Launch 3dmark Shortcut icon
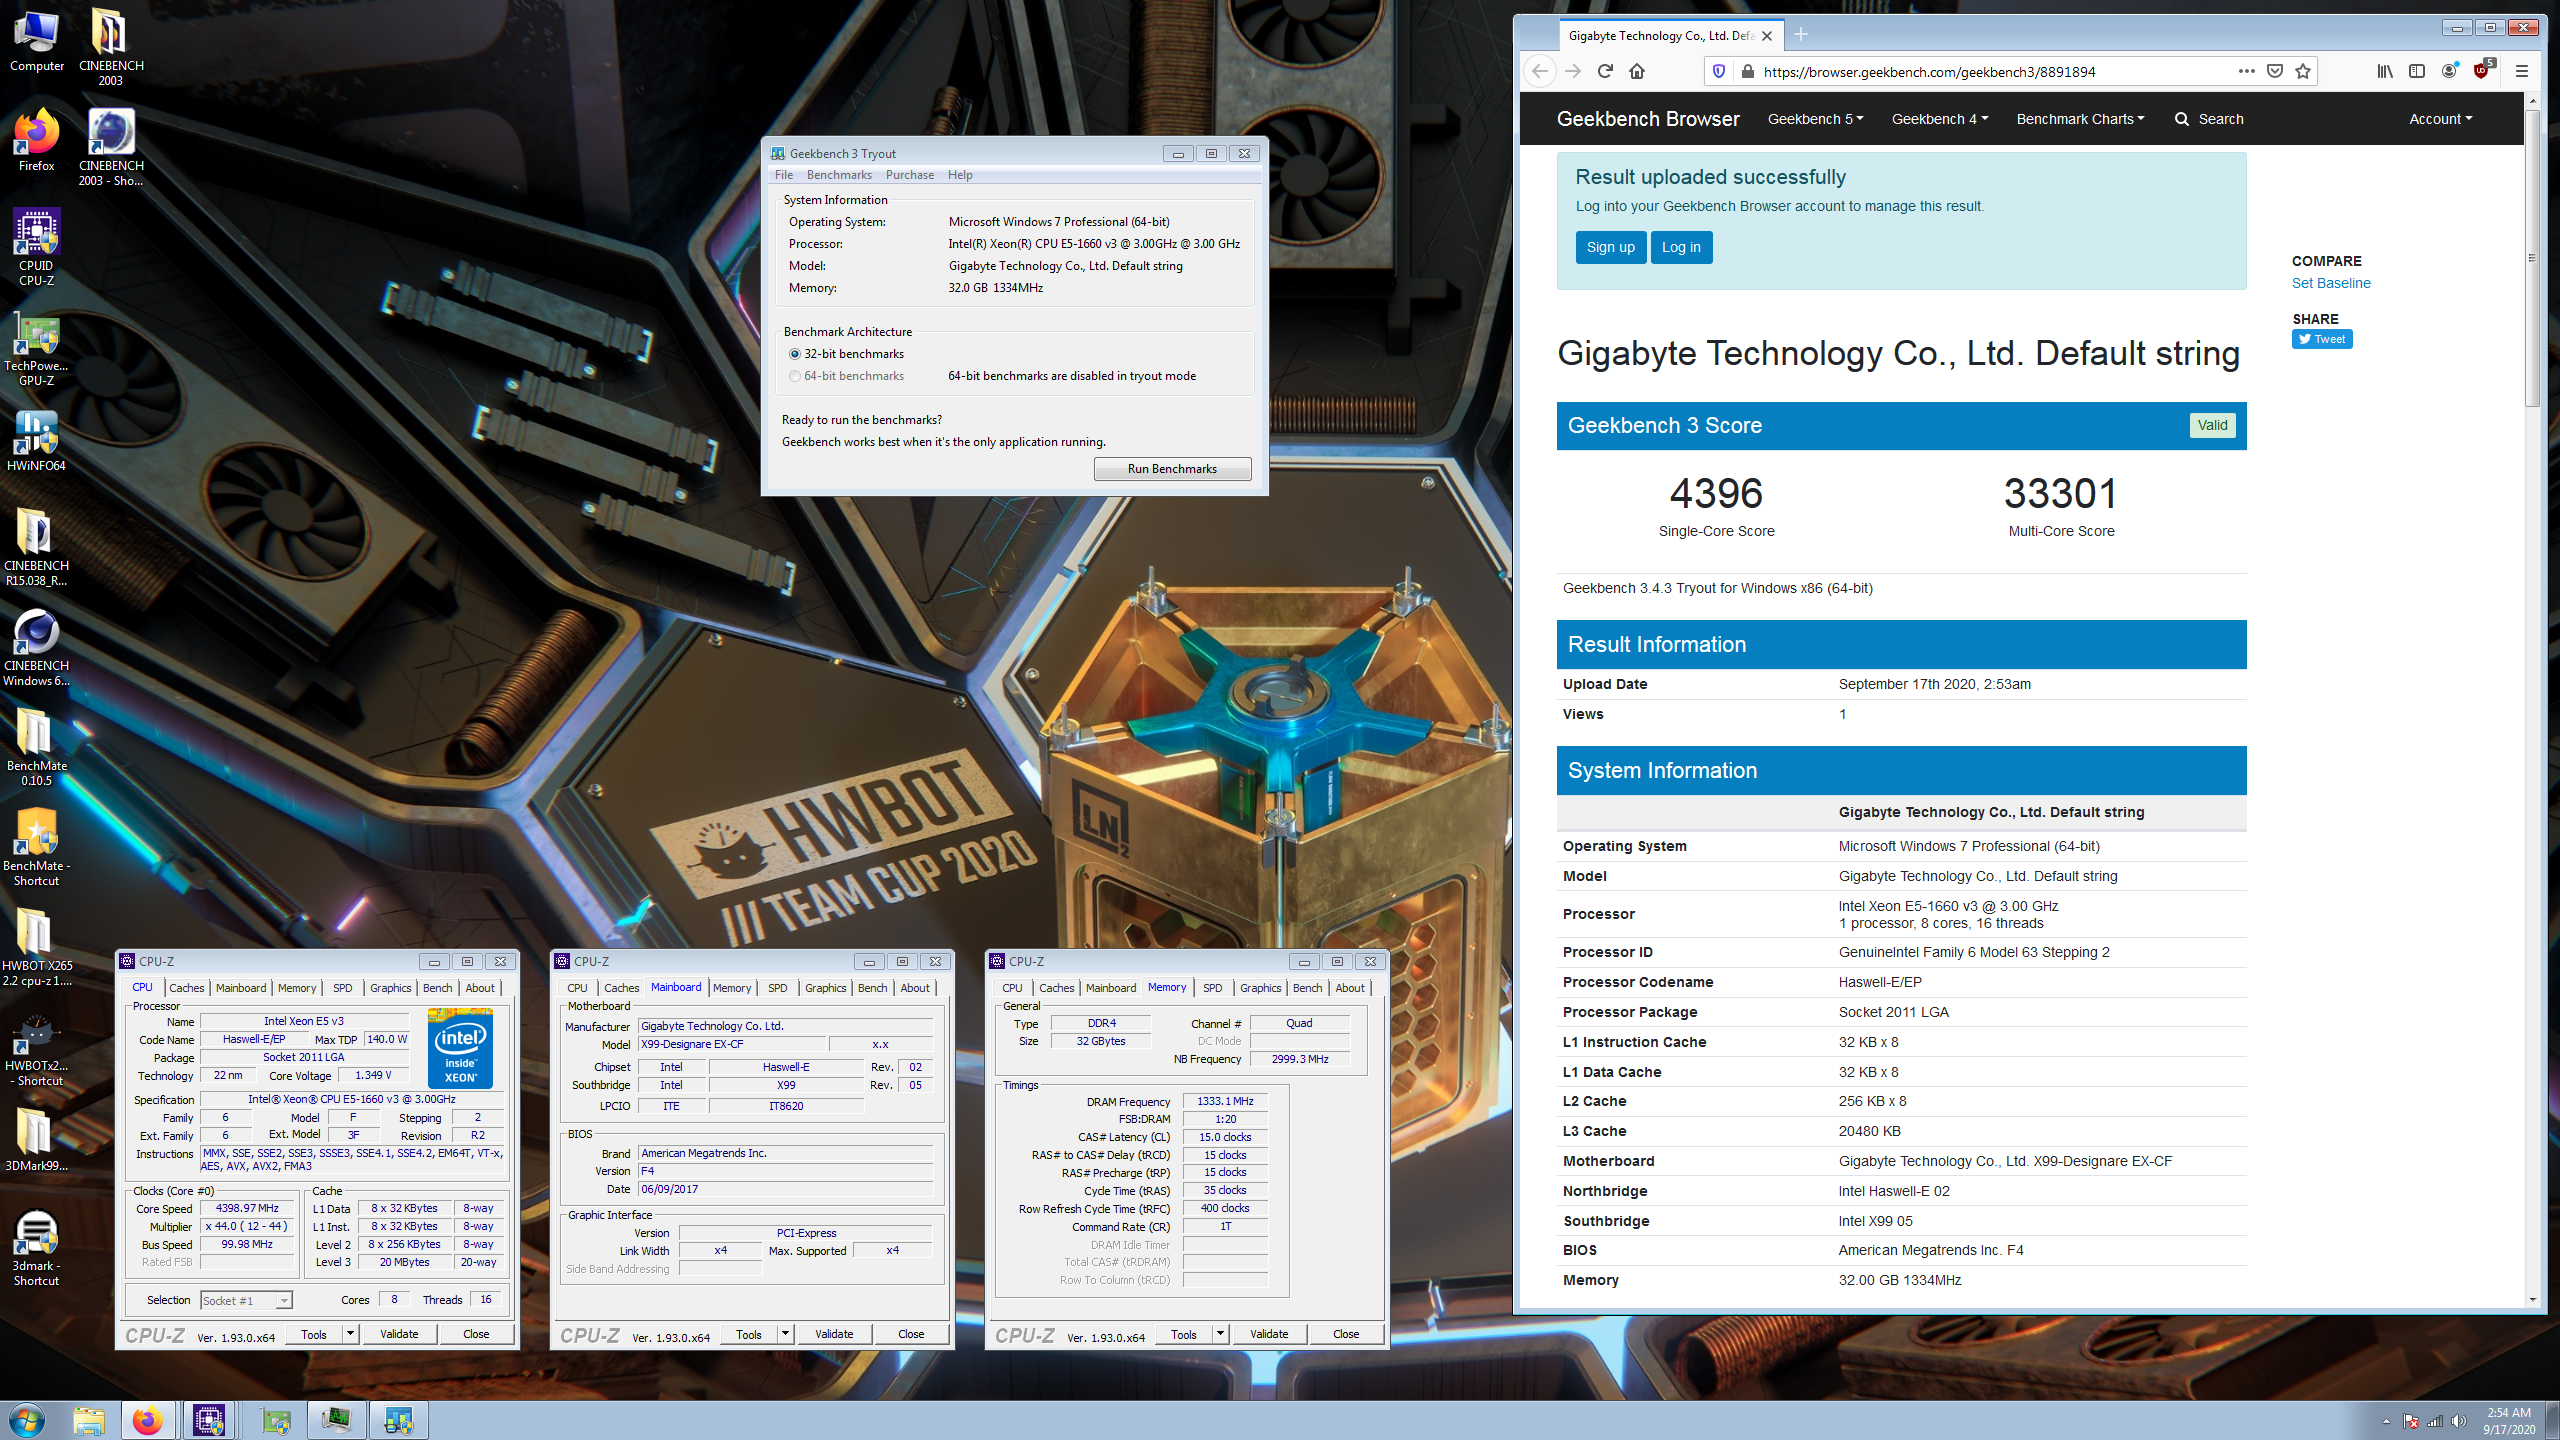The width and height of the screenshot is (2560, 1440). 37,1247
